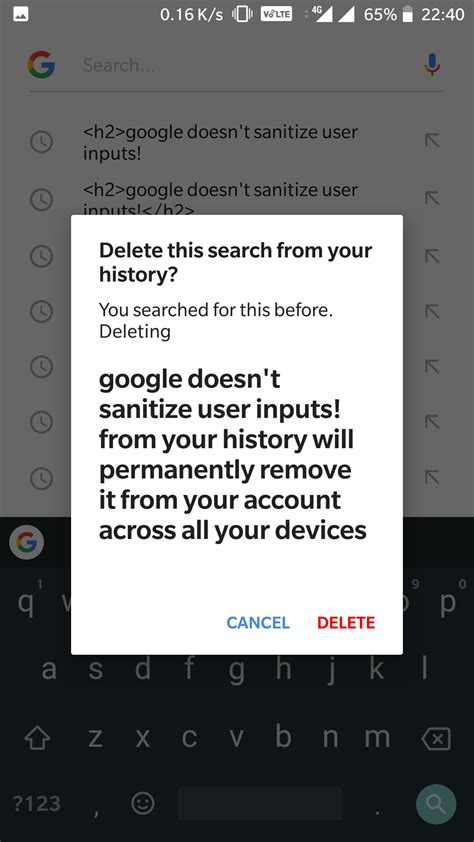This screenshot has width=474, height=842.
Task: Tap the keyboard space bar
Action: tap(260, 804)
